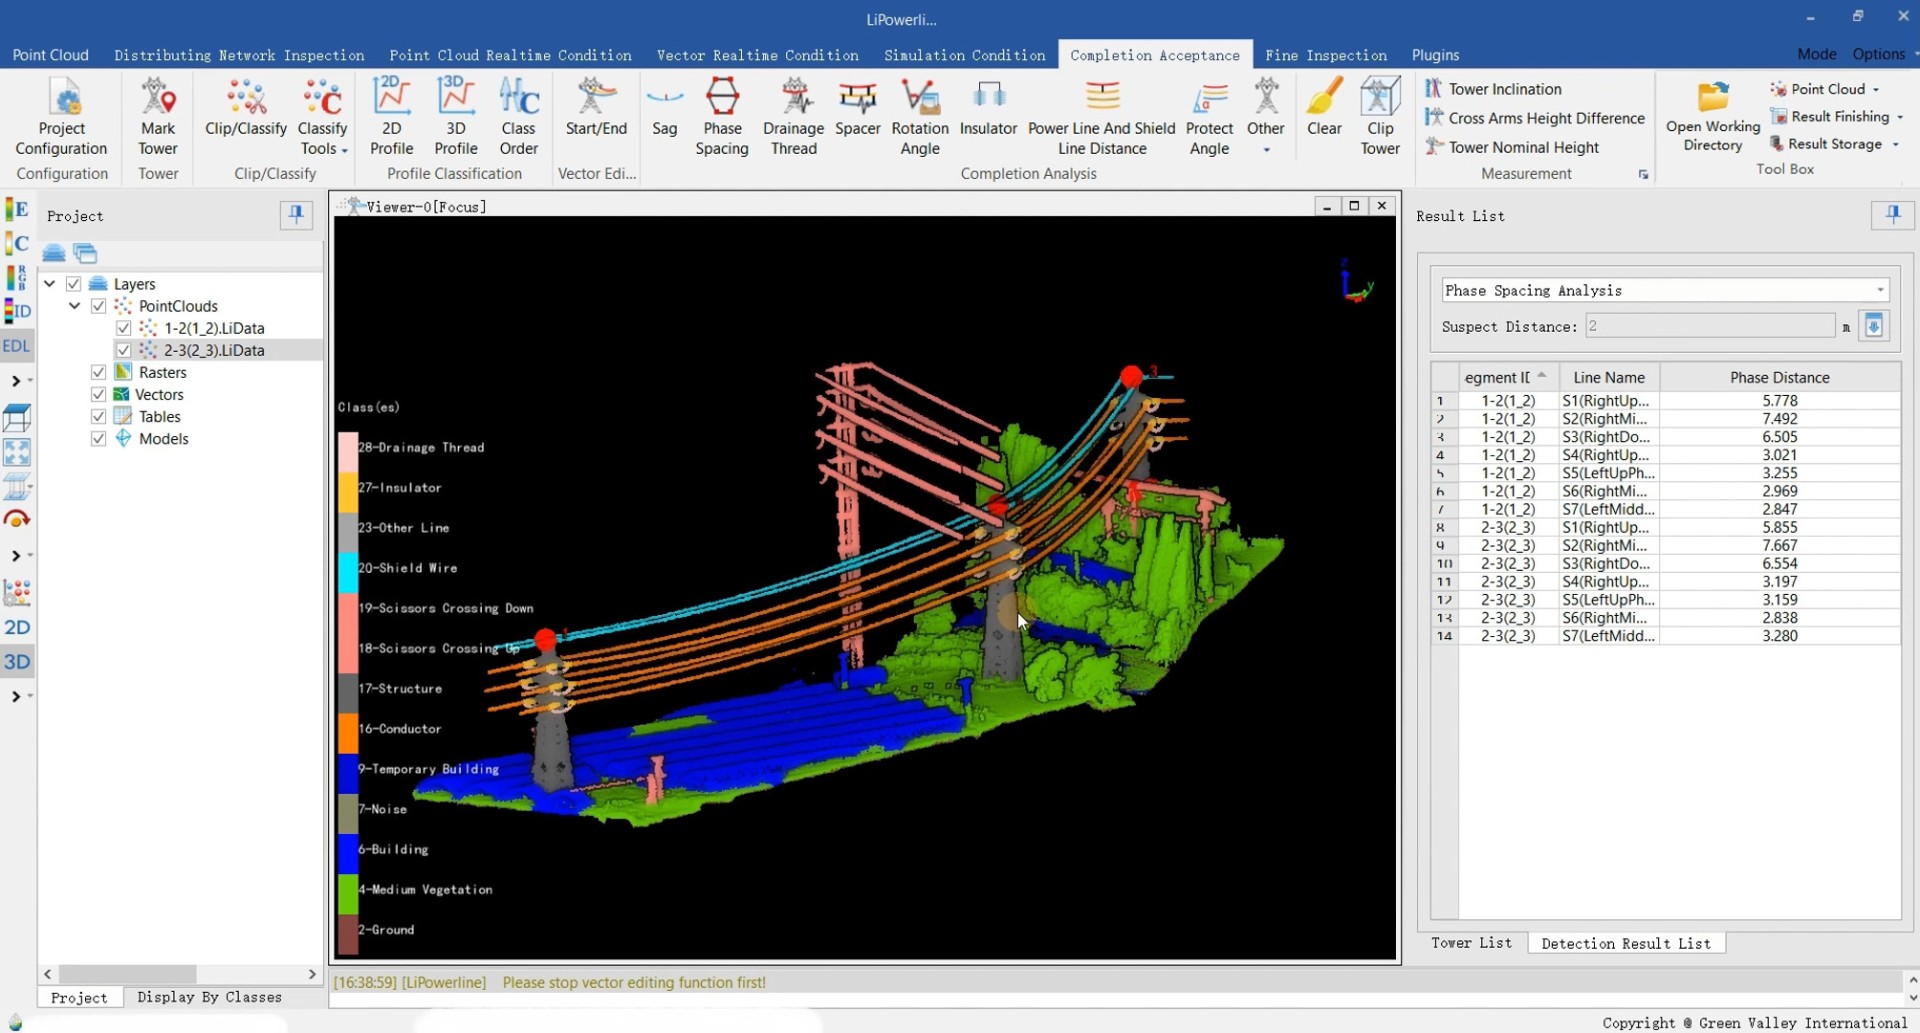Screen dimensions: 1920x1033
Task: Switch to the Fine Inspection ribbon tab
Action: [1325, 55]
